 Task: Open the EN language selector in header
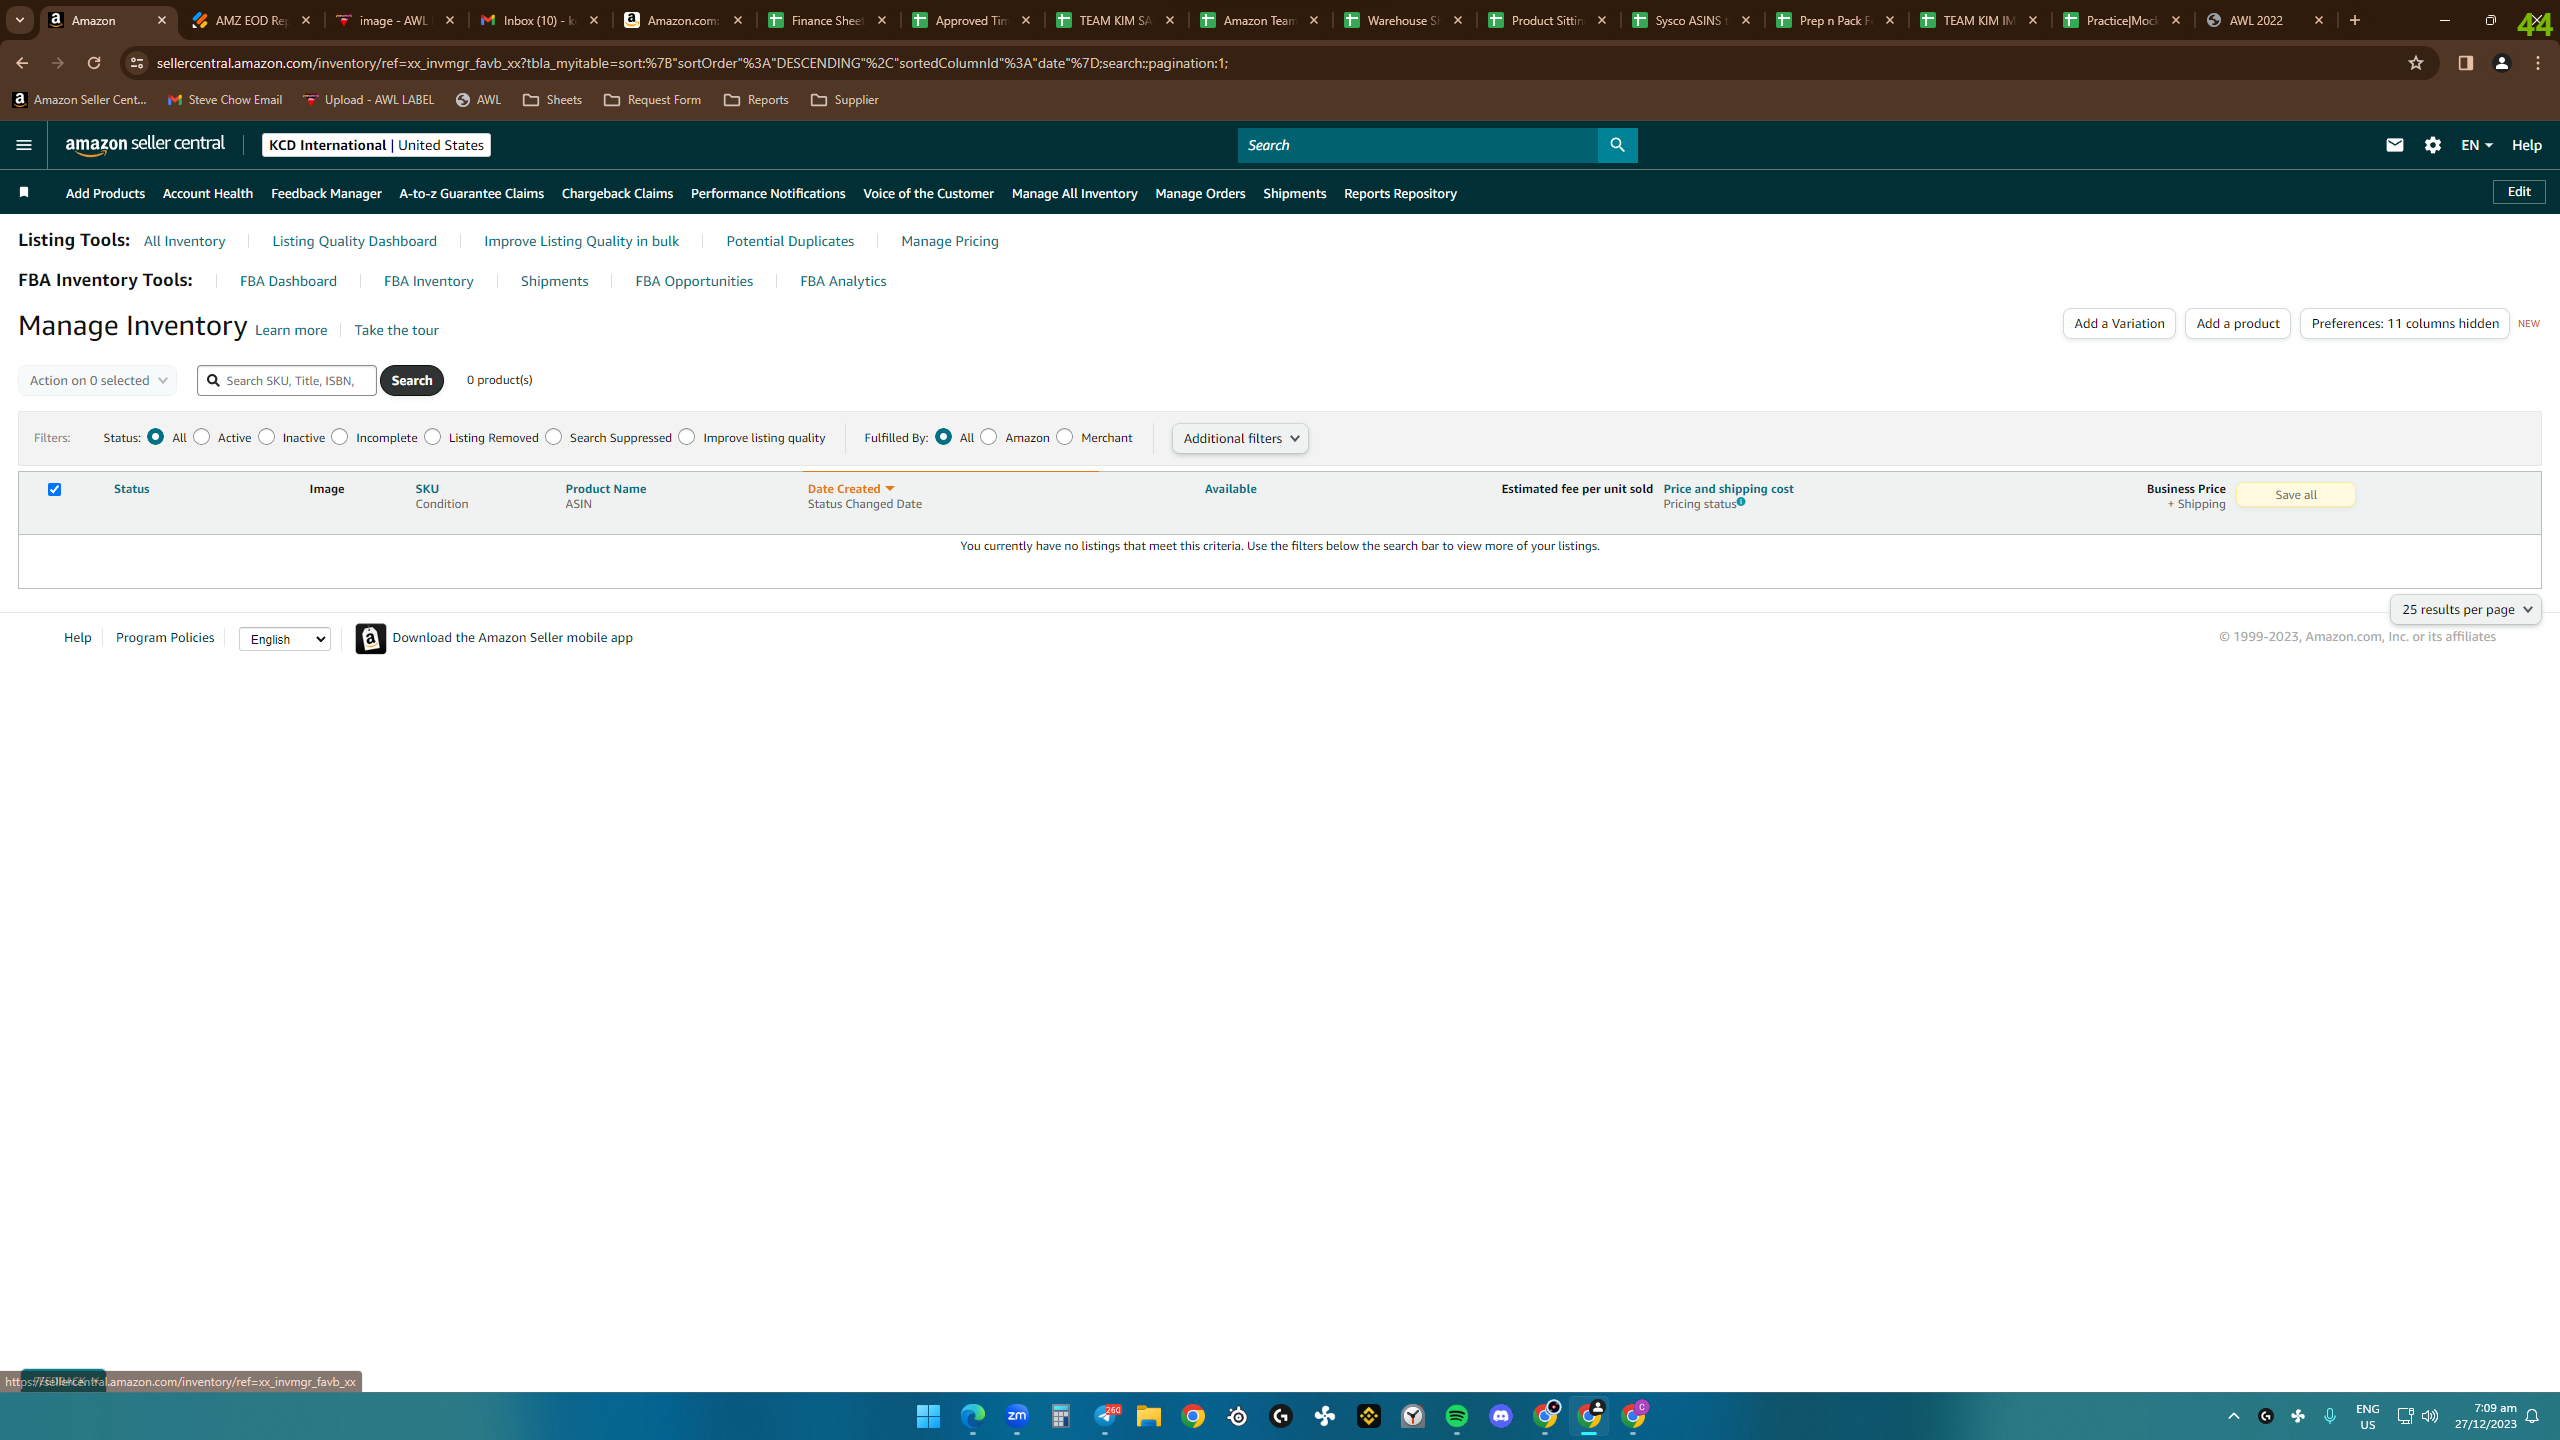click(x=2476, y=145)
